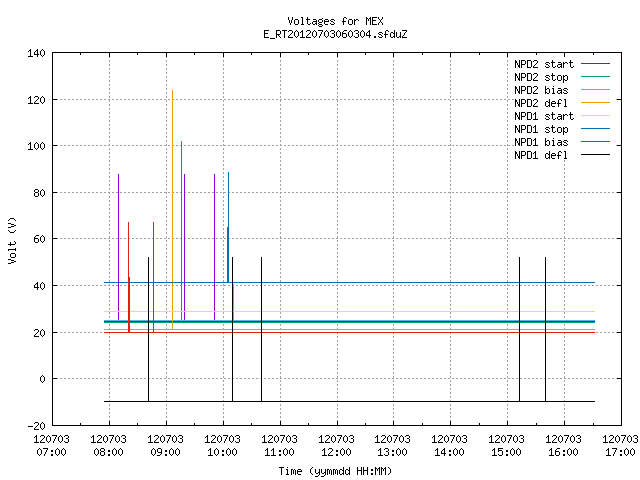Click the NPD2 bias legend label
Screen dimensions: 640x480
coord(541,90)
